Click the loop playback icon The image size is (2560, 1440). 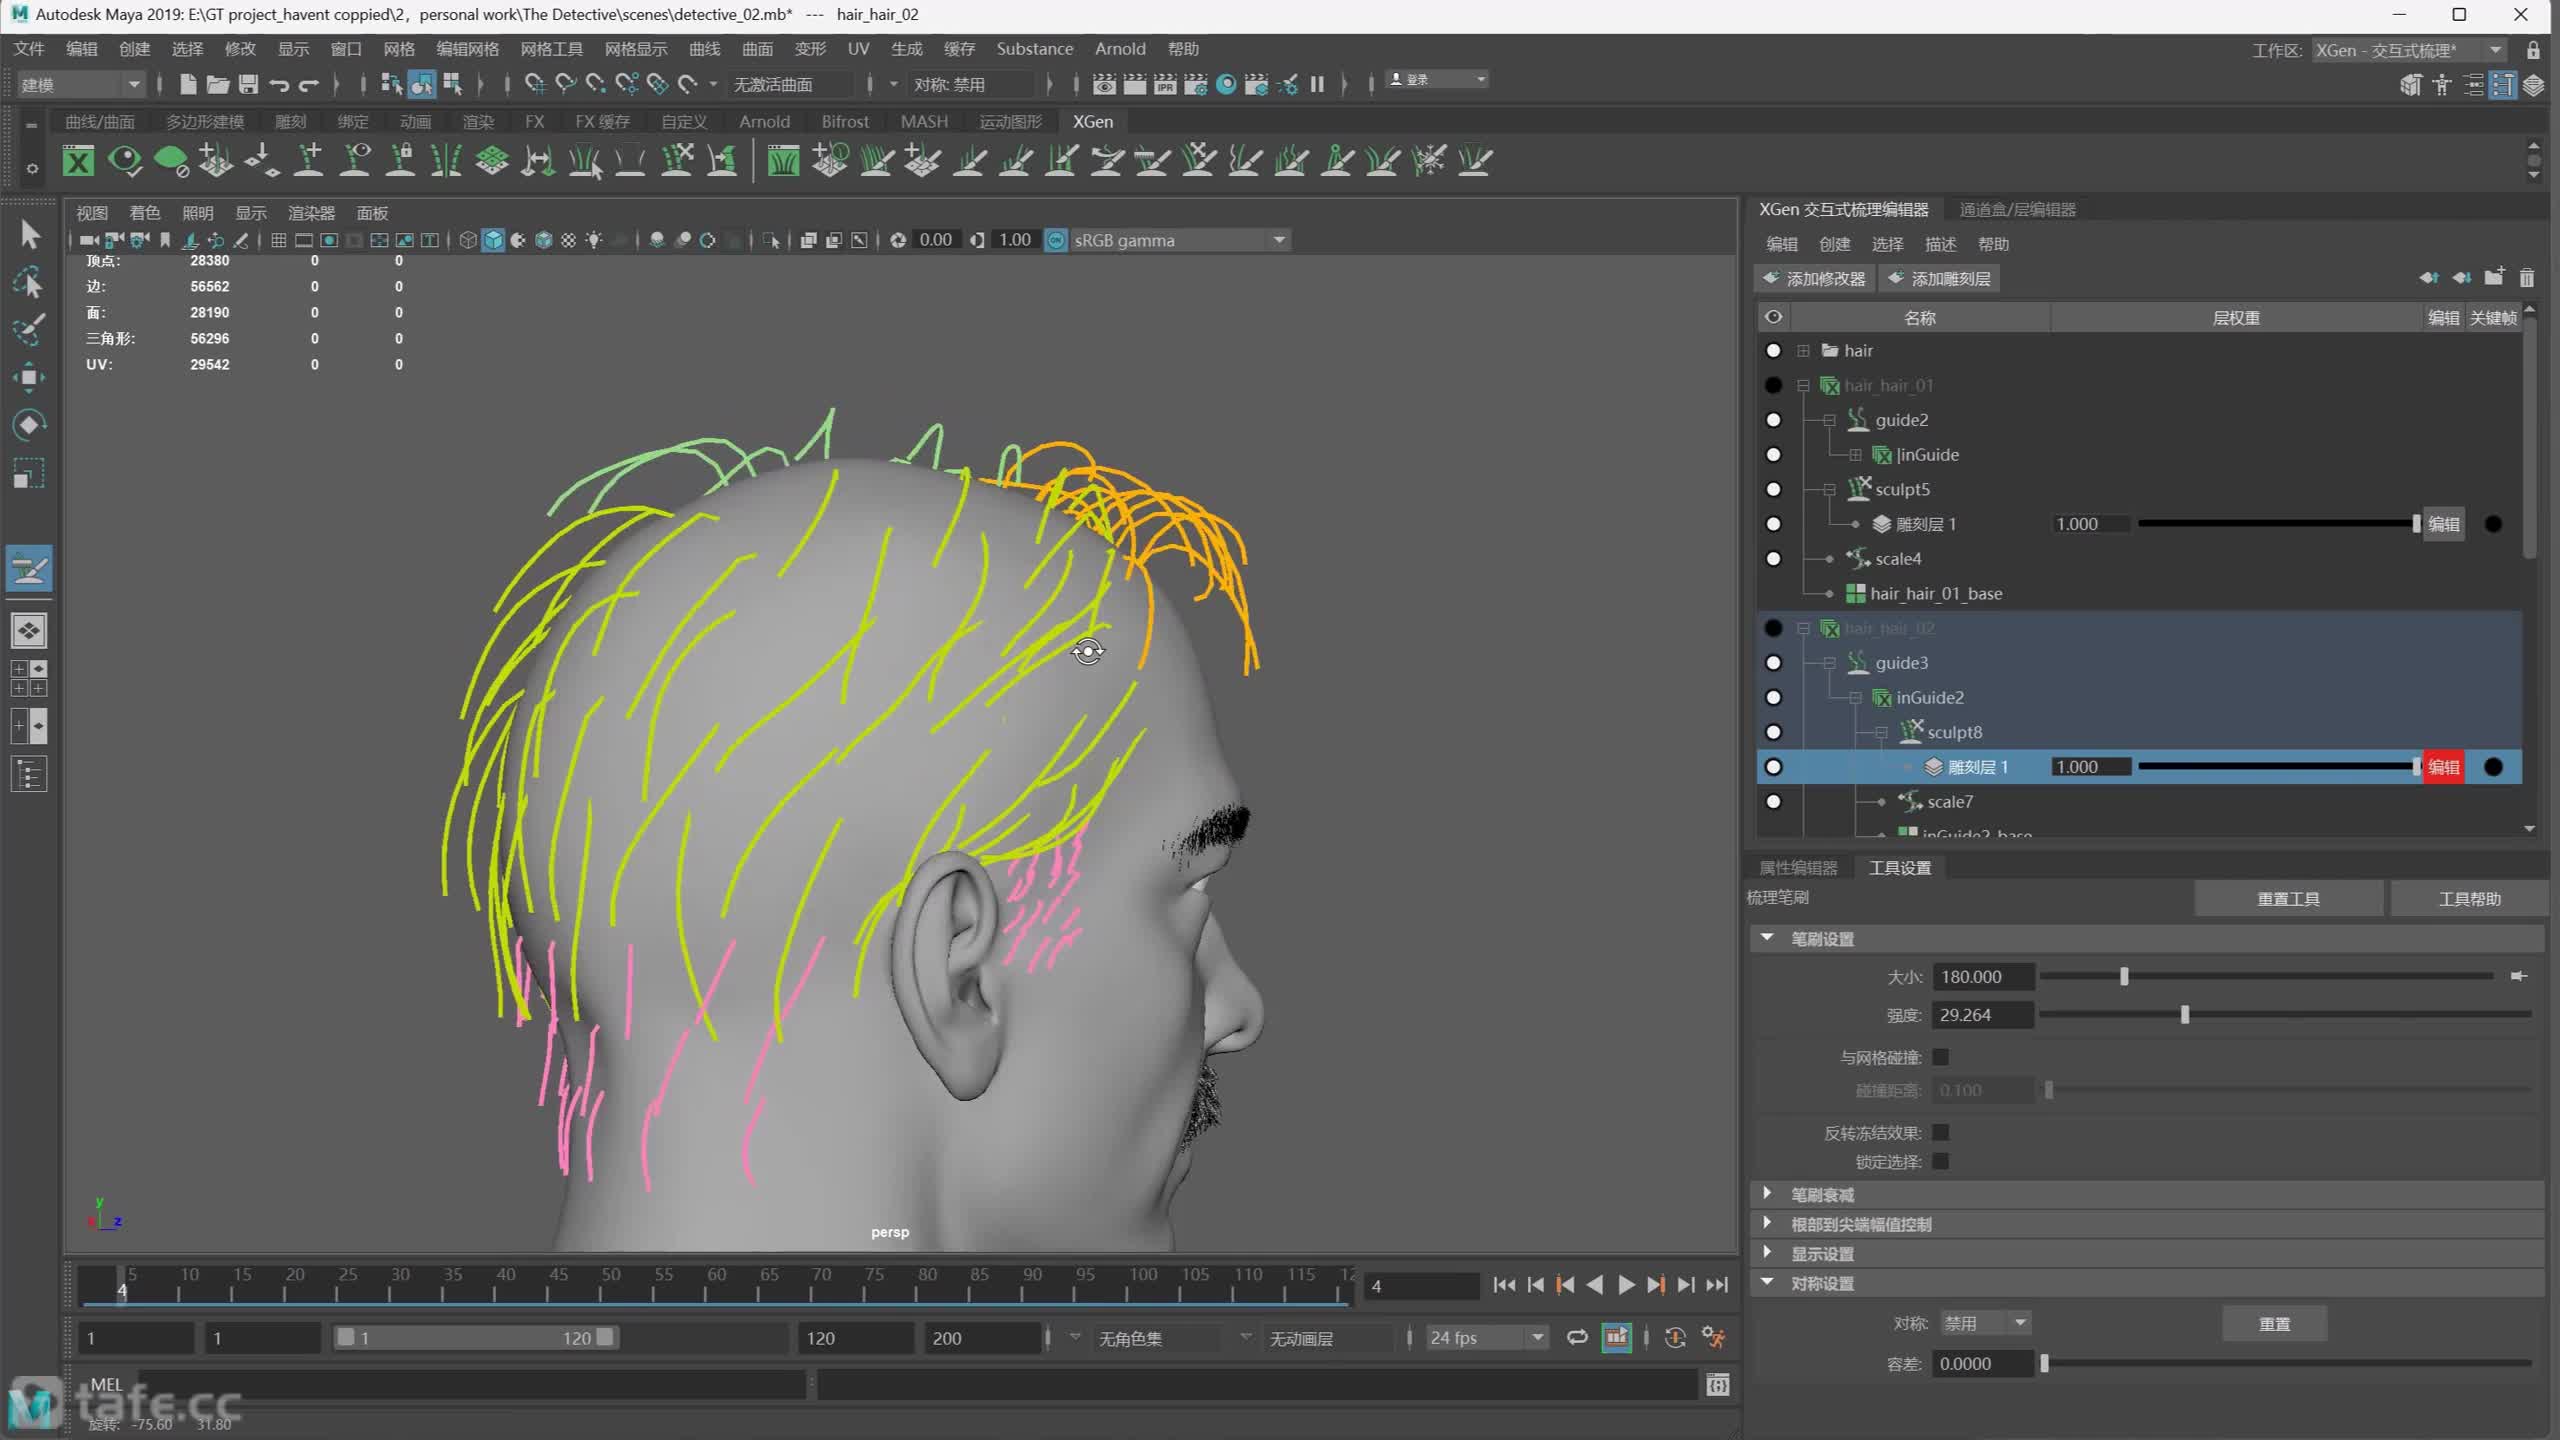[1577, 1337]
